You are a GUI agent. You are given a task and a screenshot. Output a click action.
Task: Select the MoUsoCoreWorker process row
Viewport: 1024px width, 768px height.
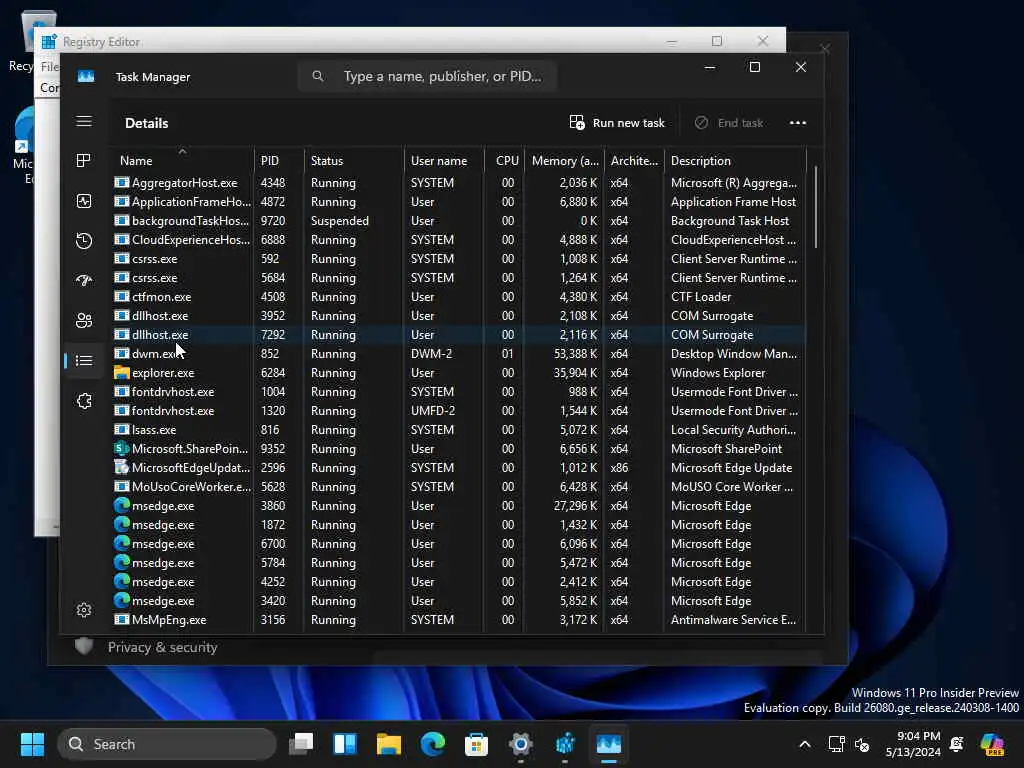[x=458, y=487]
